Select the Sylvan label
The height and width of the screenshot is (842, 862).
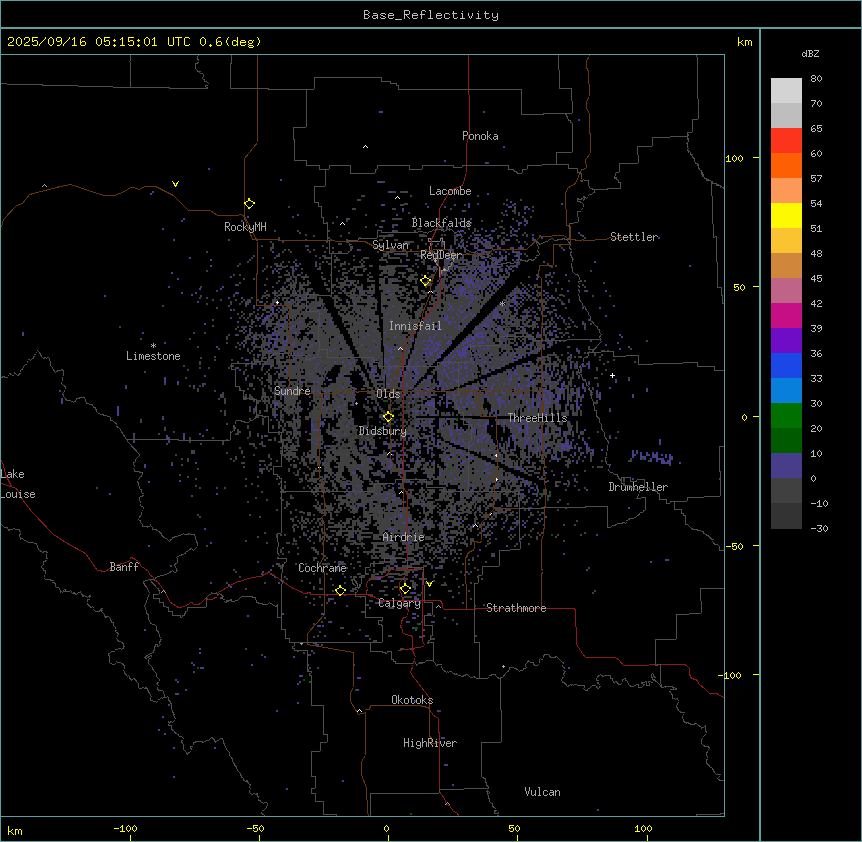[x=390, y=245]
